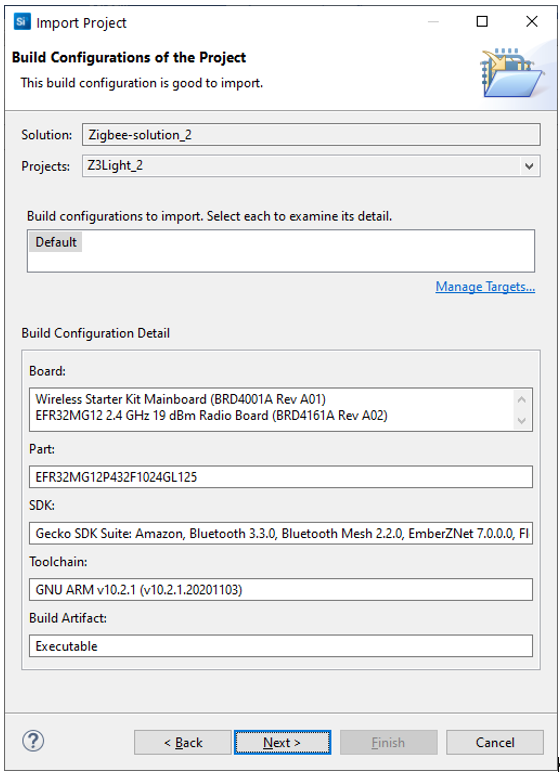Click the Toolchain field GNU ARM v10.2.1
560x772 pixels.
[x=281, y=589]
